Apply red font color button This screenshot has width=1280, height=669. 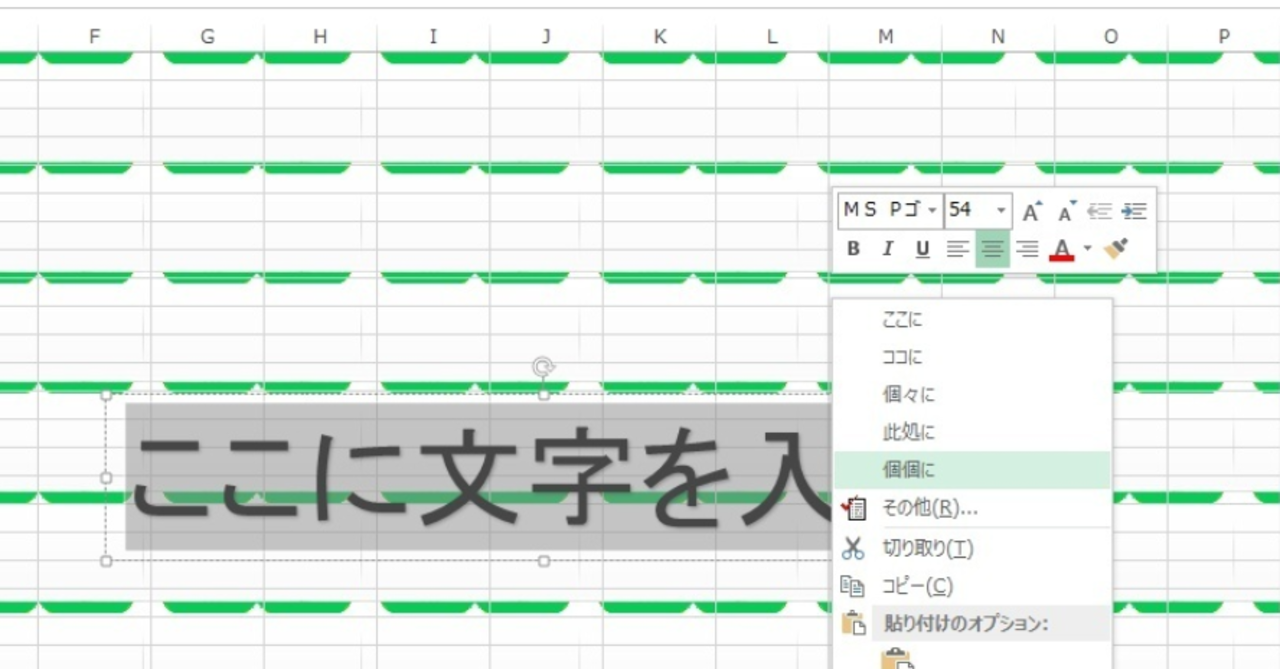pyautogui.click(x=1062, y=249)
